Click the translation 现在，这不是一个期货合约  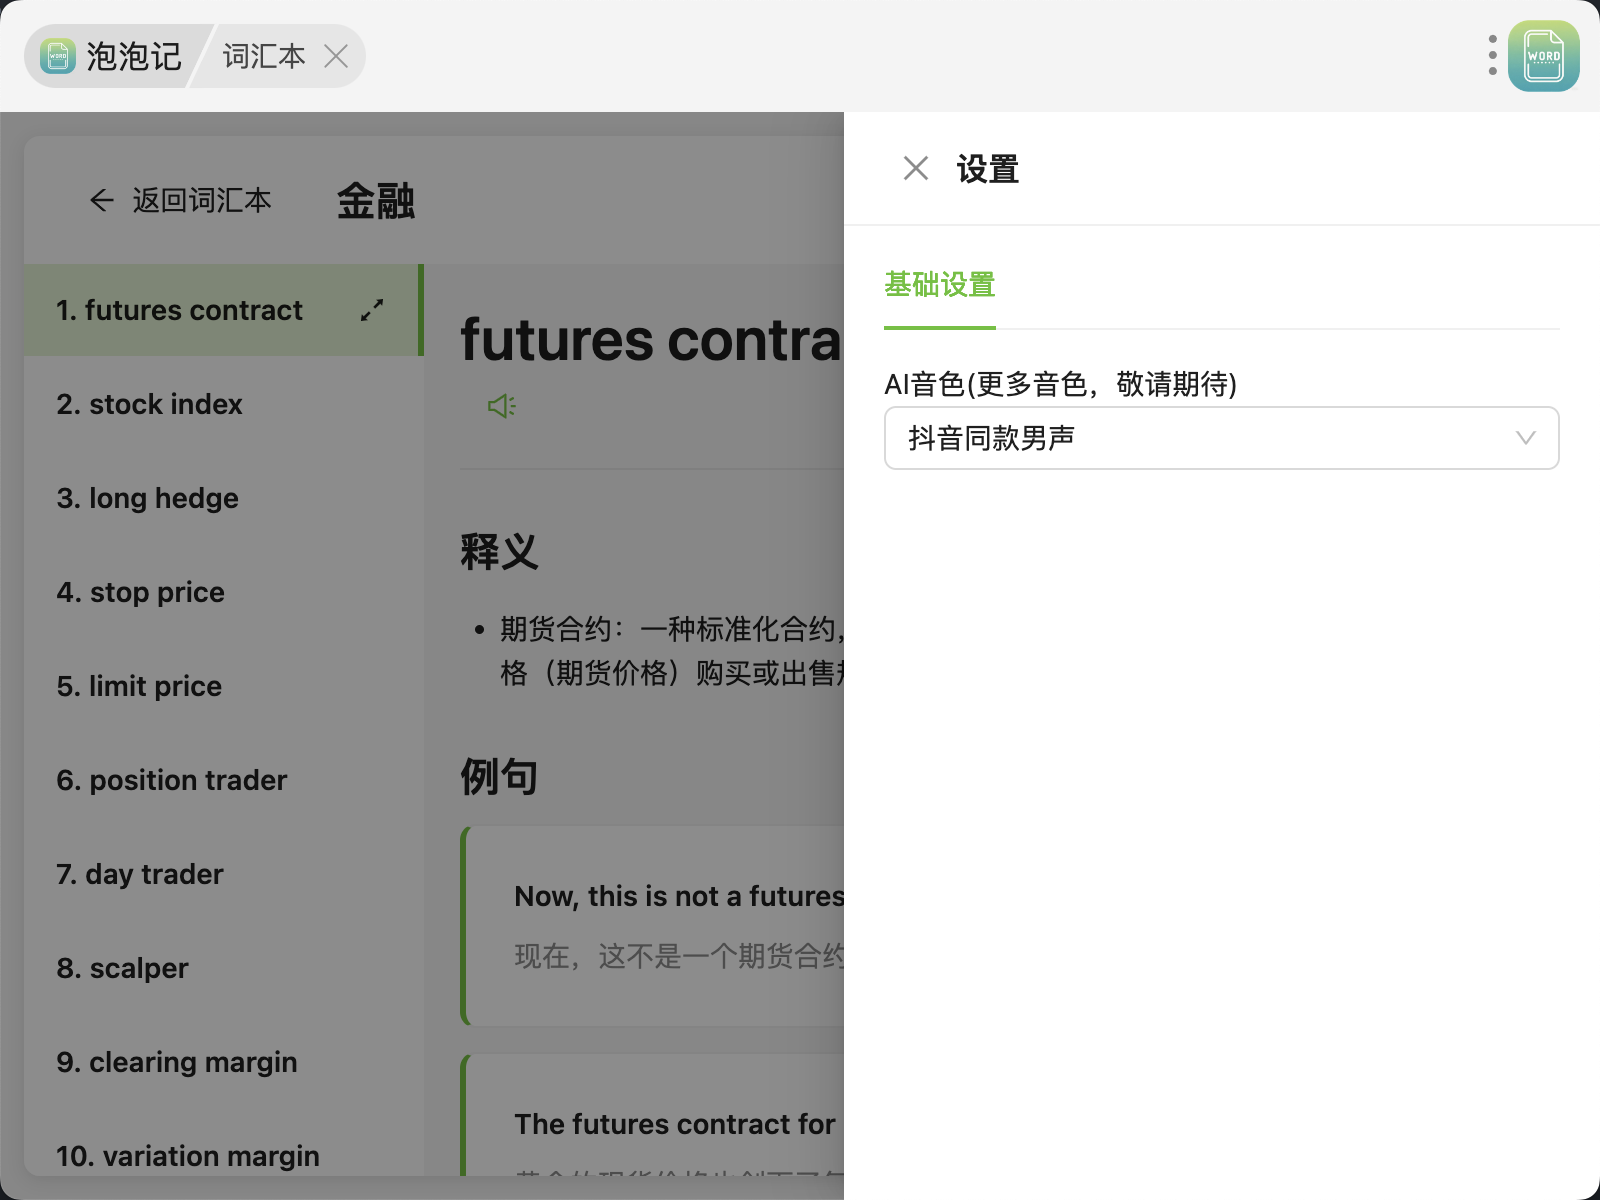click(679, 956)
